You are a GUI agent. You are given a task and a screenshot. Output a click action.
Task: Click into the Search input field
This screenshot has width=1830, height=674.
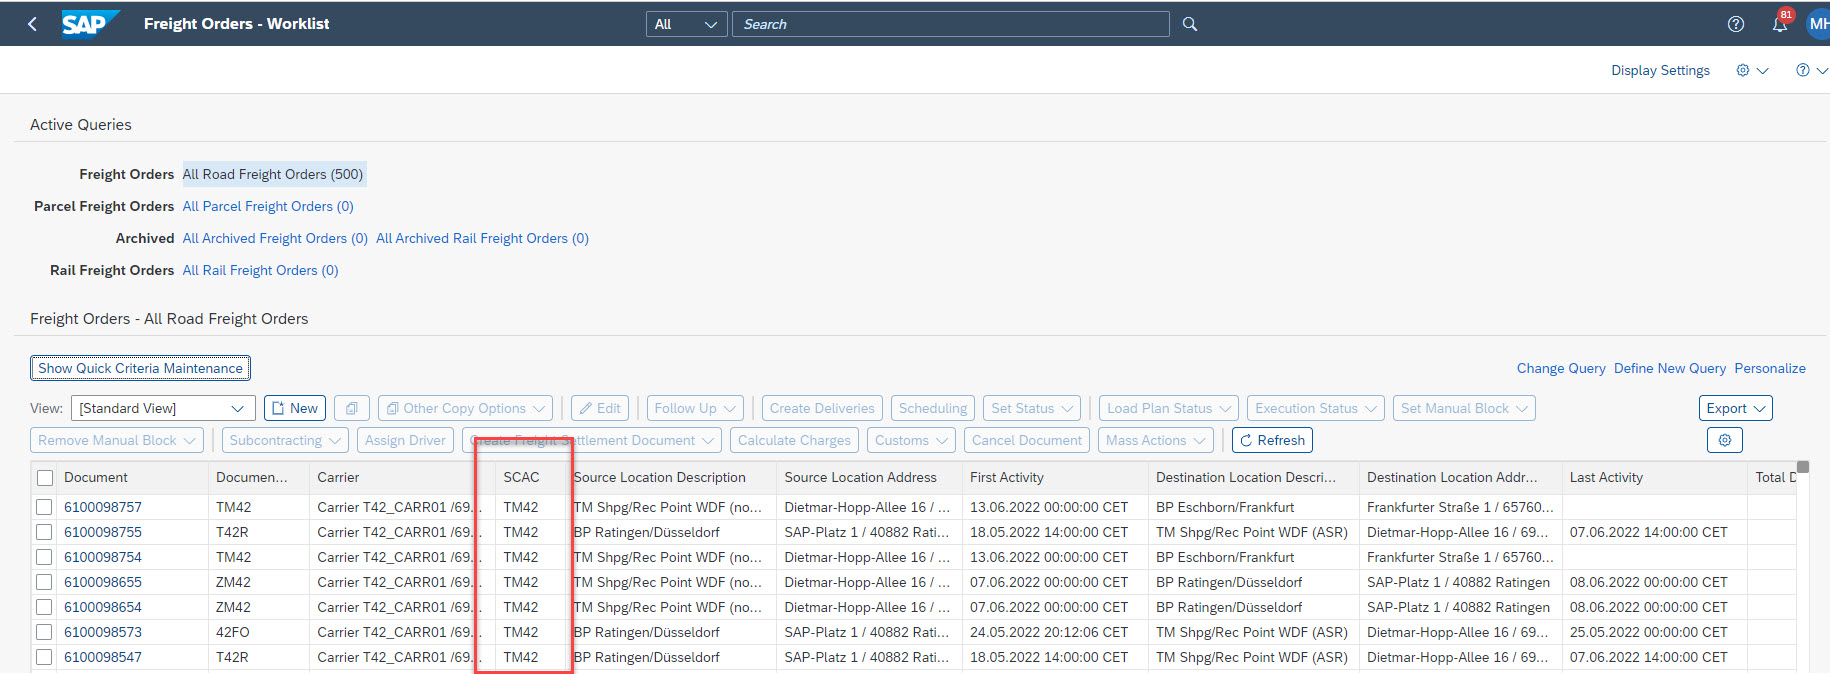tap(950, 24)
